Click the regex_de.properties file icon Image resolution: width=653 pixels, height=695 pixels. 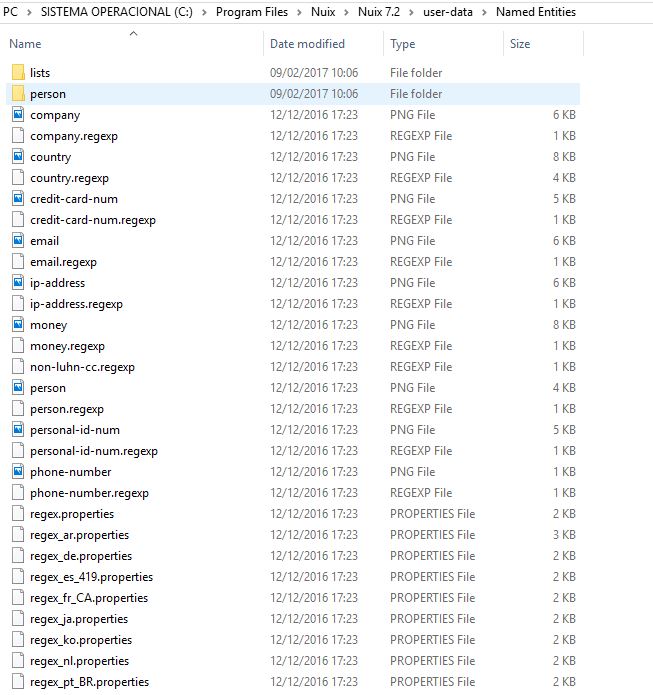(18, 556)
